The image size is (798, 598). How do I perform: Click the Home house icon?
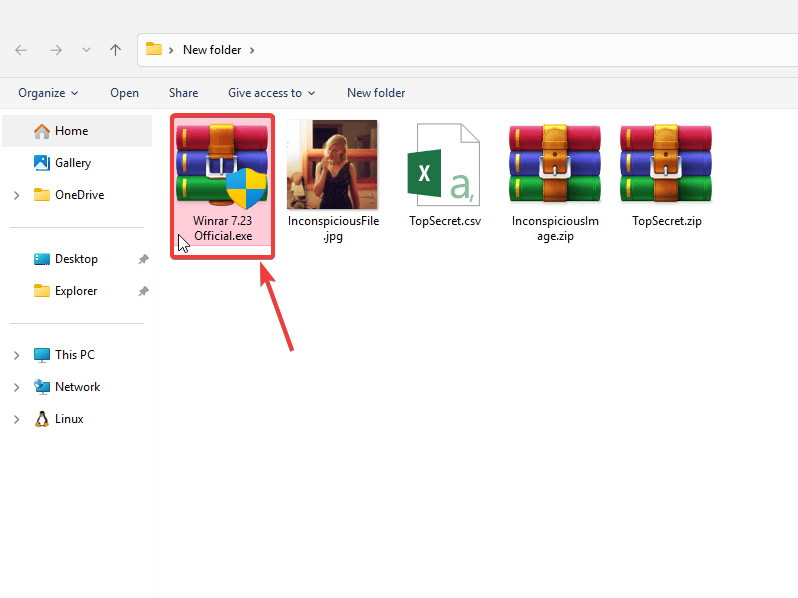pos(42,131)
